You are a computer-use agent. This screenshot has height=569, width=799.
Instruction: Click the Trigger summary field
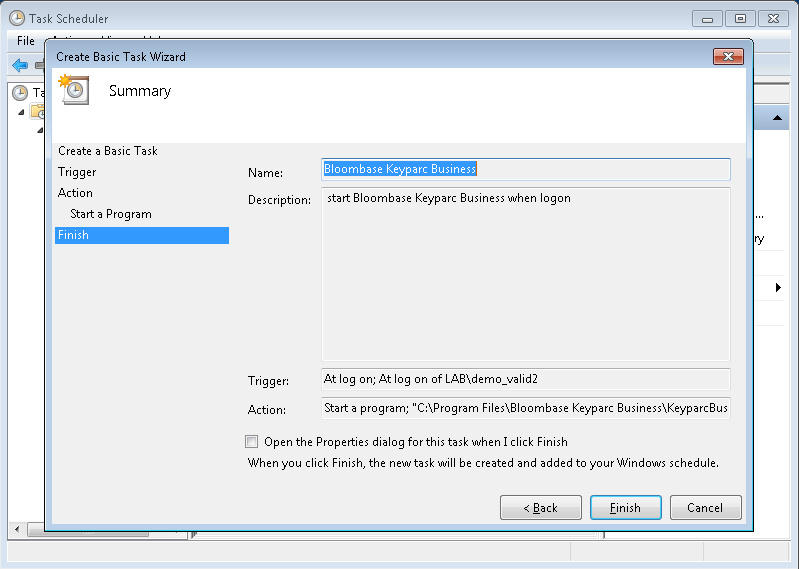coord(526,379)
